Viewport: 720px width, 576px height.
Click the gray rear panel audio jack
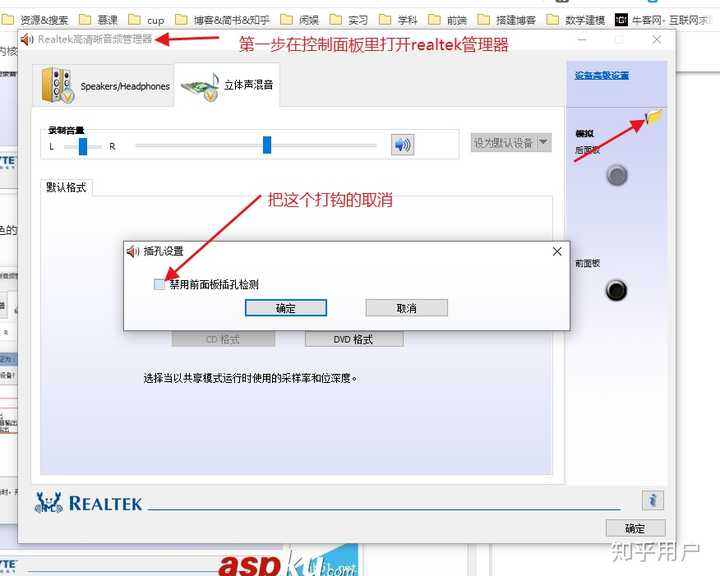(x=617, y=176)
